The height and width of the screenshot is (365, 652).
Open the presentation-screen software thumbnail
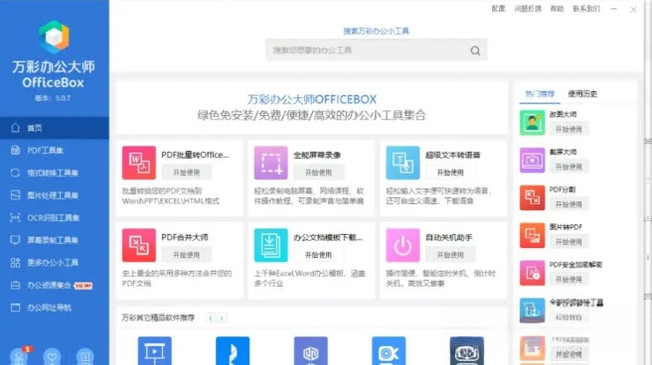155,351
